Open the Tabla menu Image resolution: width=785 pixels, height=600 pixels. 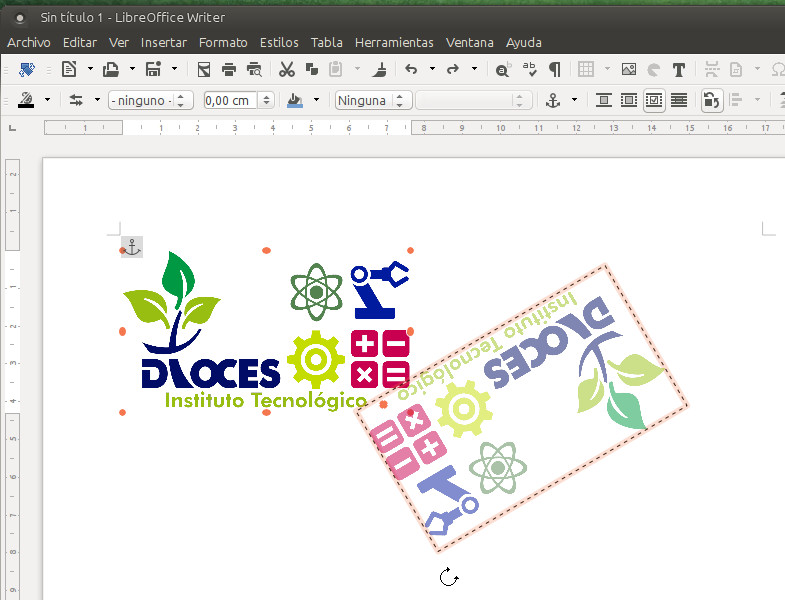(x=326, y=43)
